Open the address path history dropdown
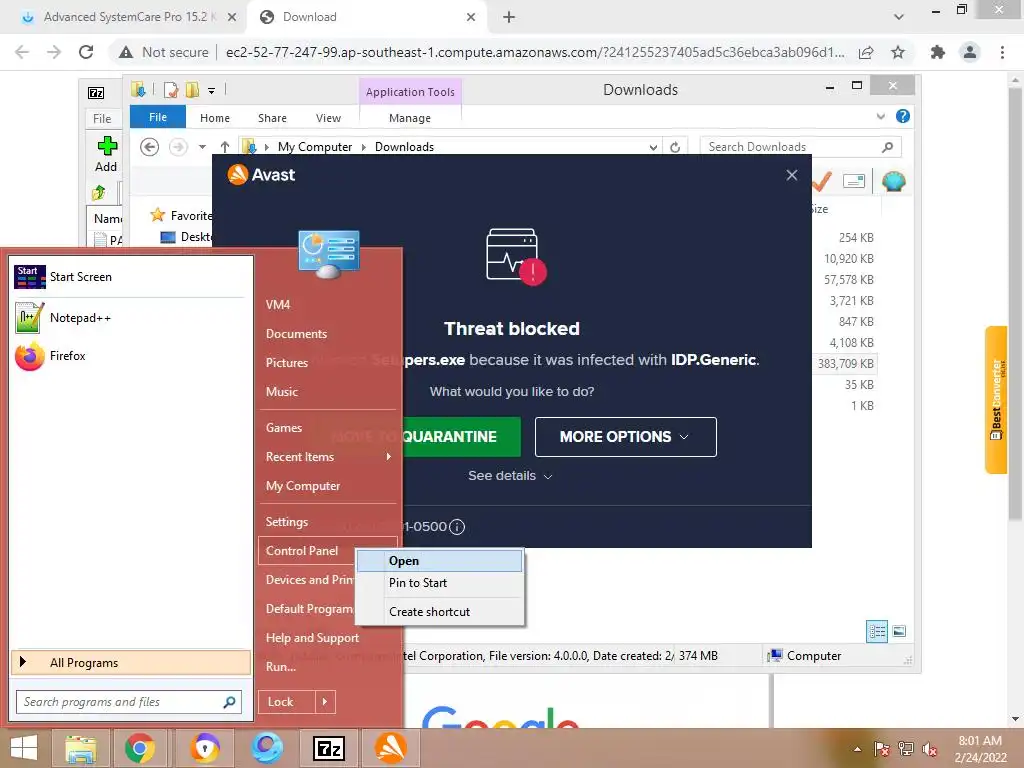The image size is (1024, 768). coord(653,147)
